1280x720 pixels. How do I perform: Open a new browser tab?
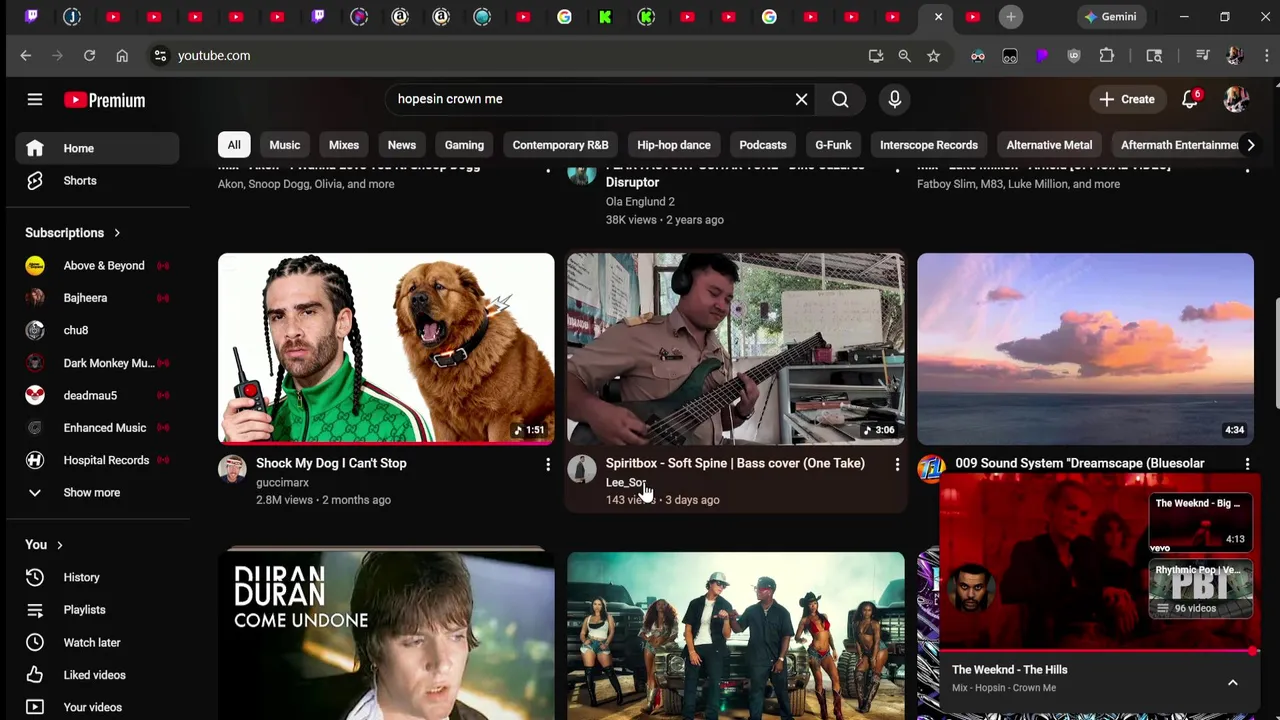[1011, 17]
